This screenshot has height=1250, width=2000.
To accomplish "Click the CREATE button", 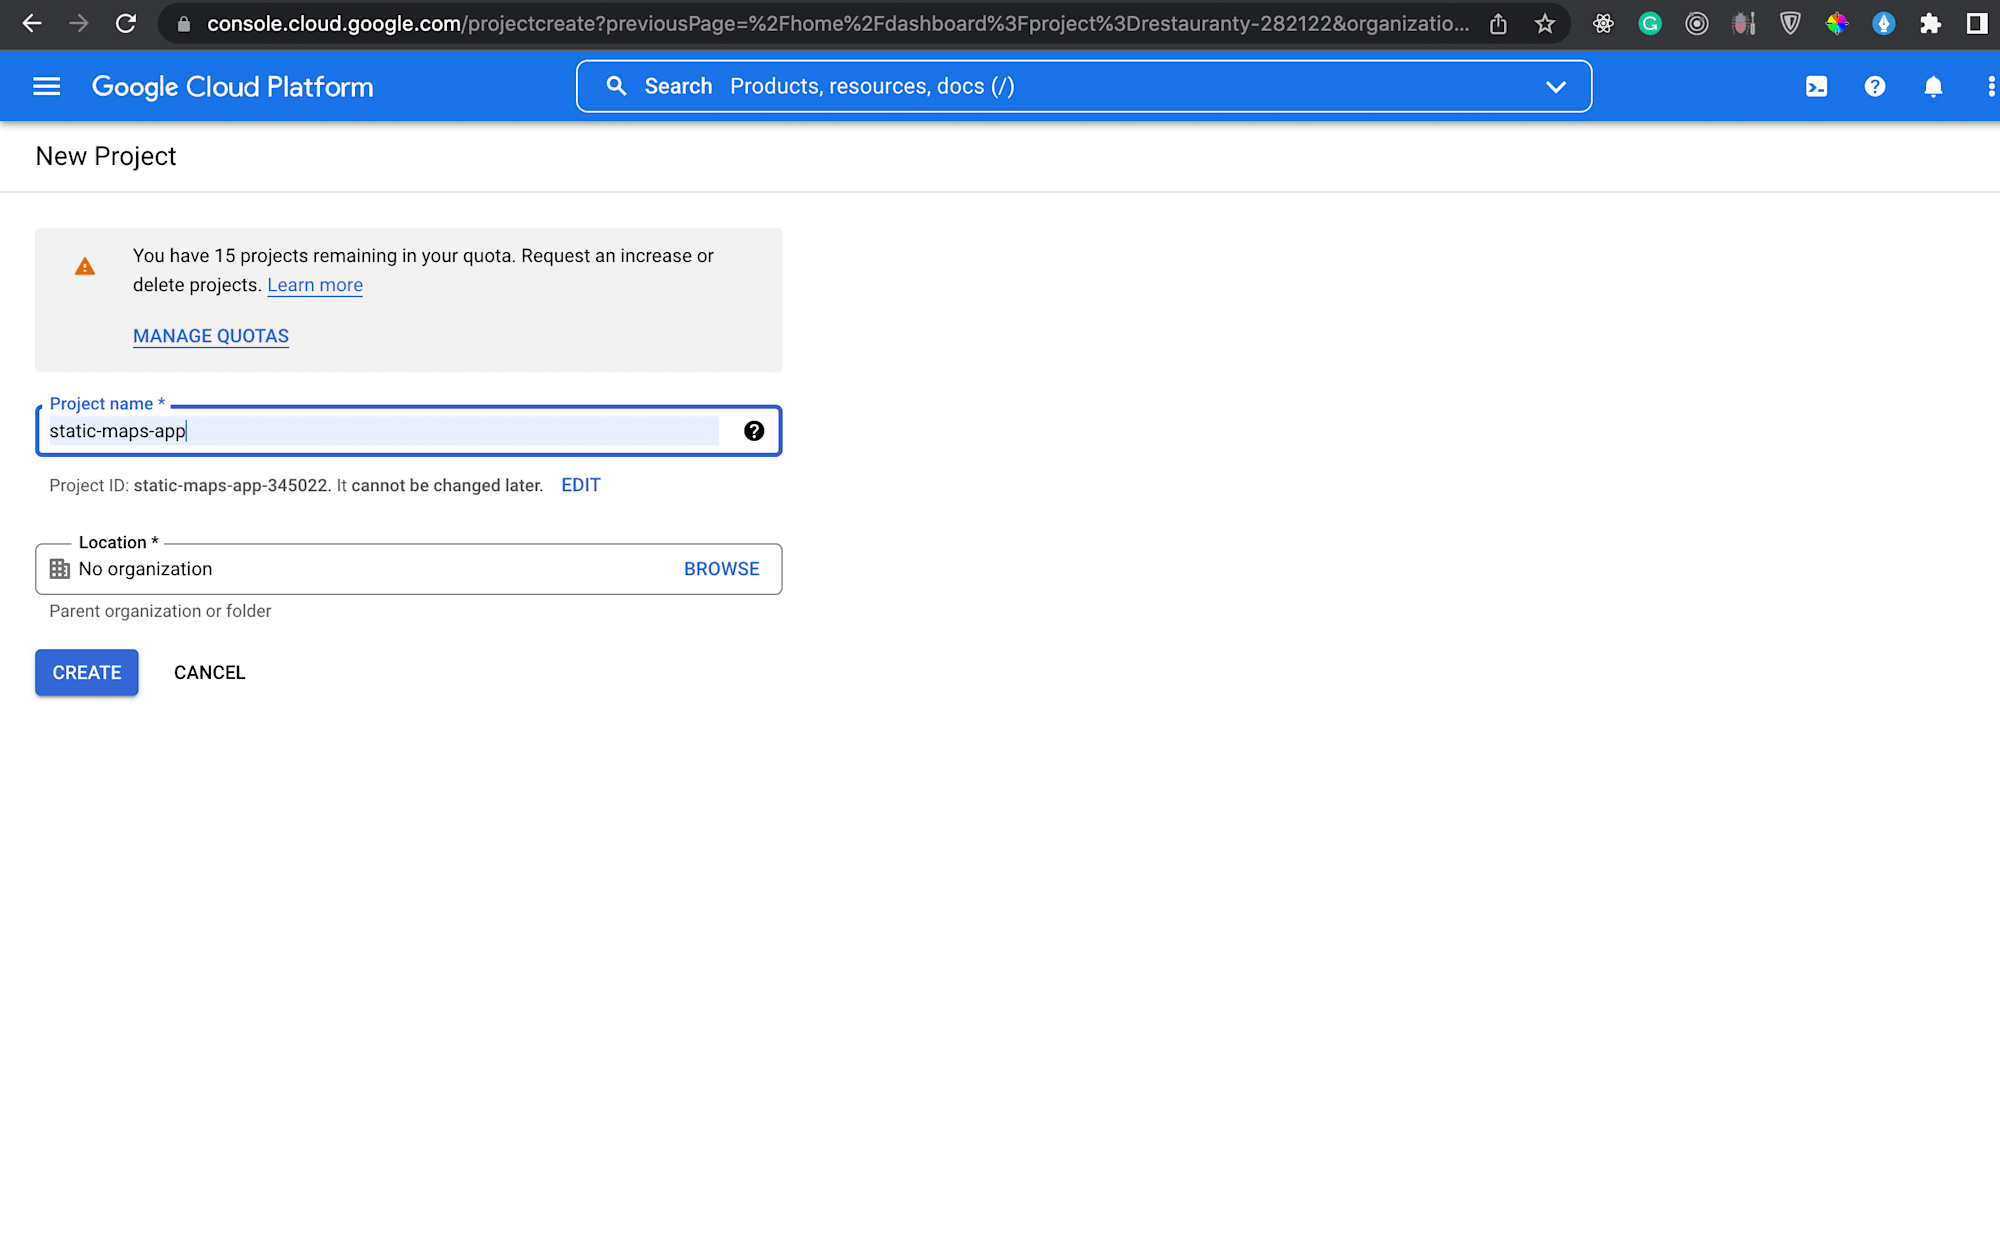I will [x=87, y=673].
